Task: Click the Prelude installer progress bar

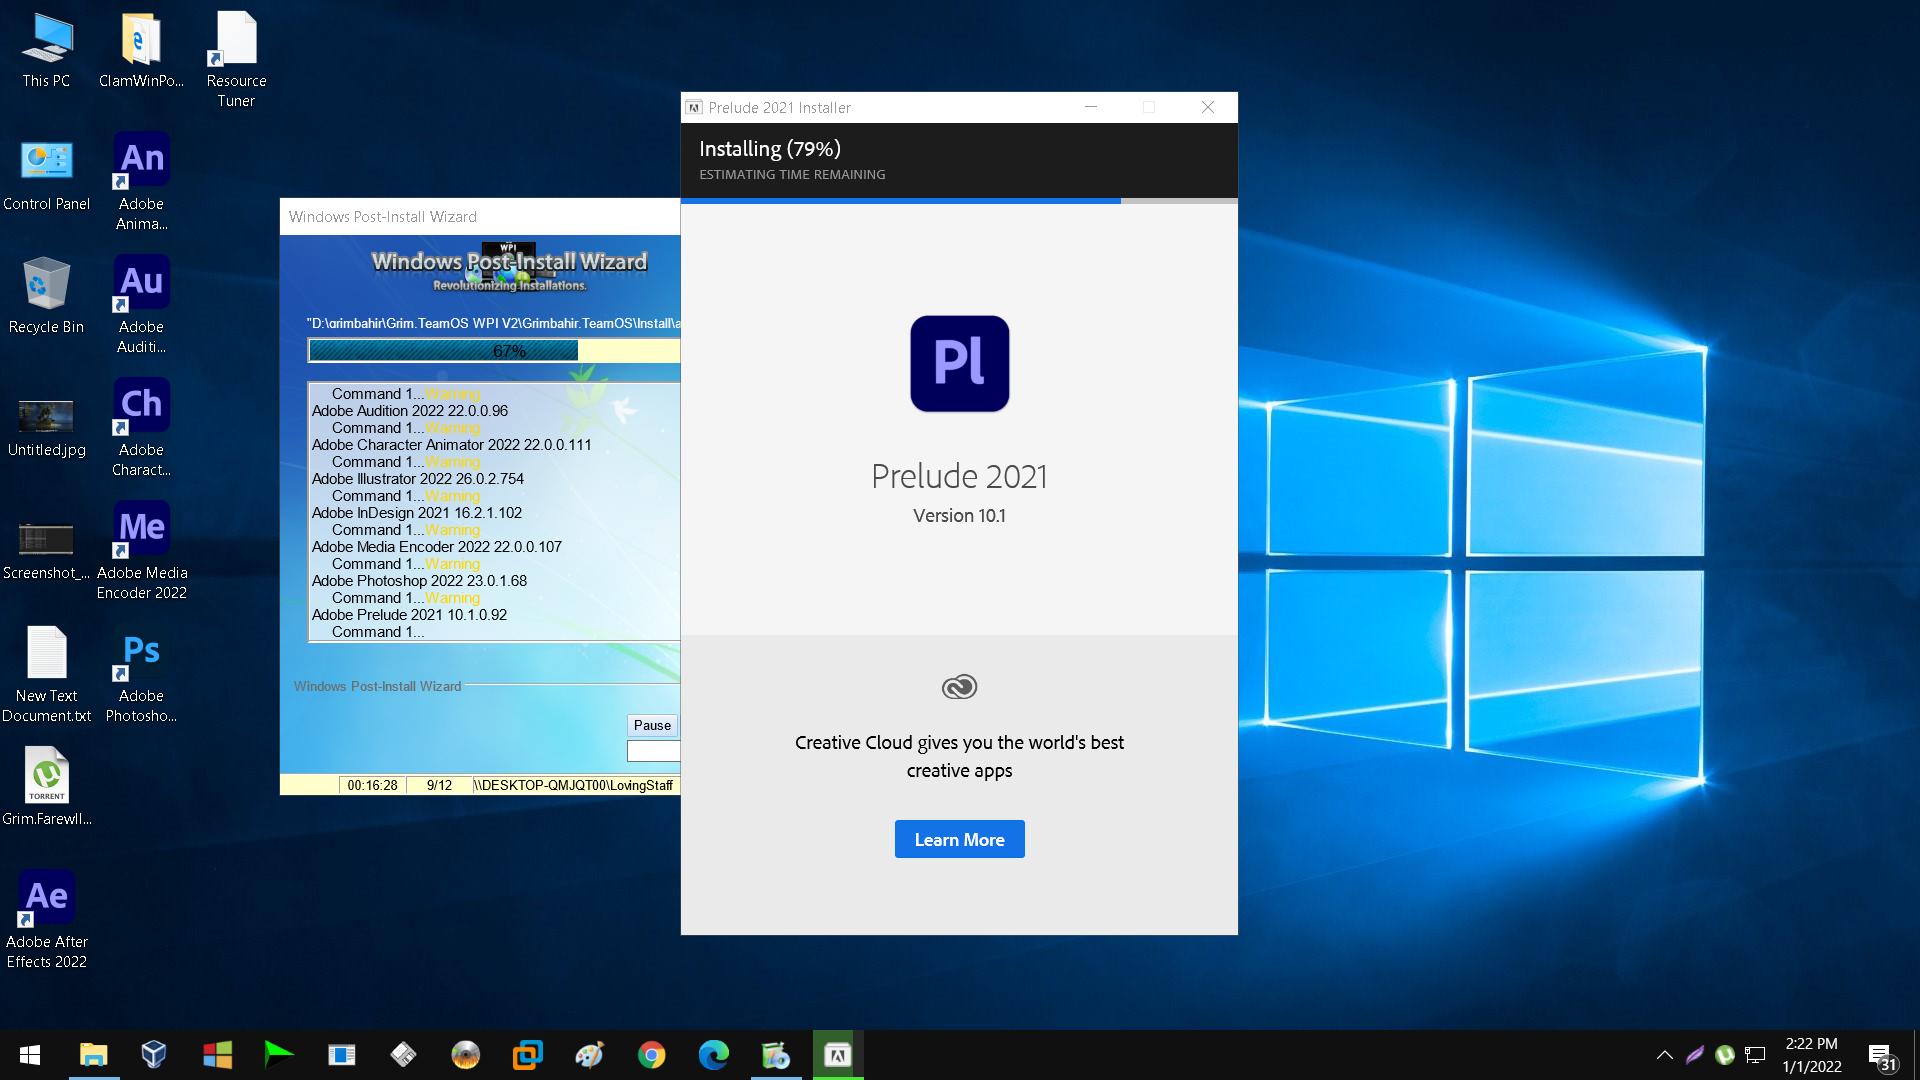Action: click(x=959, y=201)
